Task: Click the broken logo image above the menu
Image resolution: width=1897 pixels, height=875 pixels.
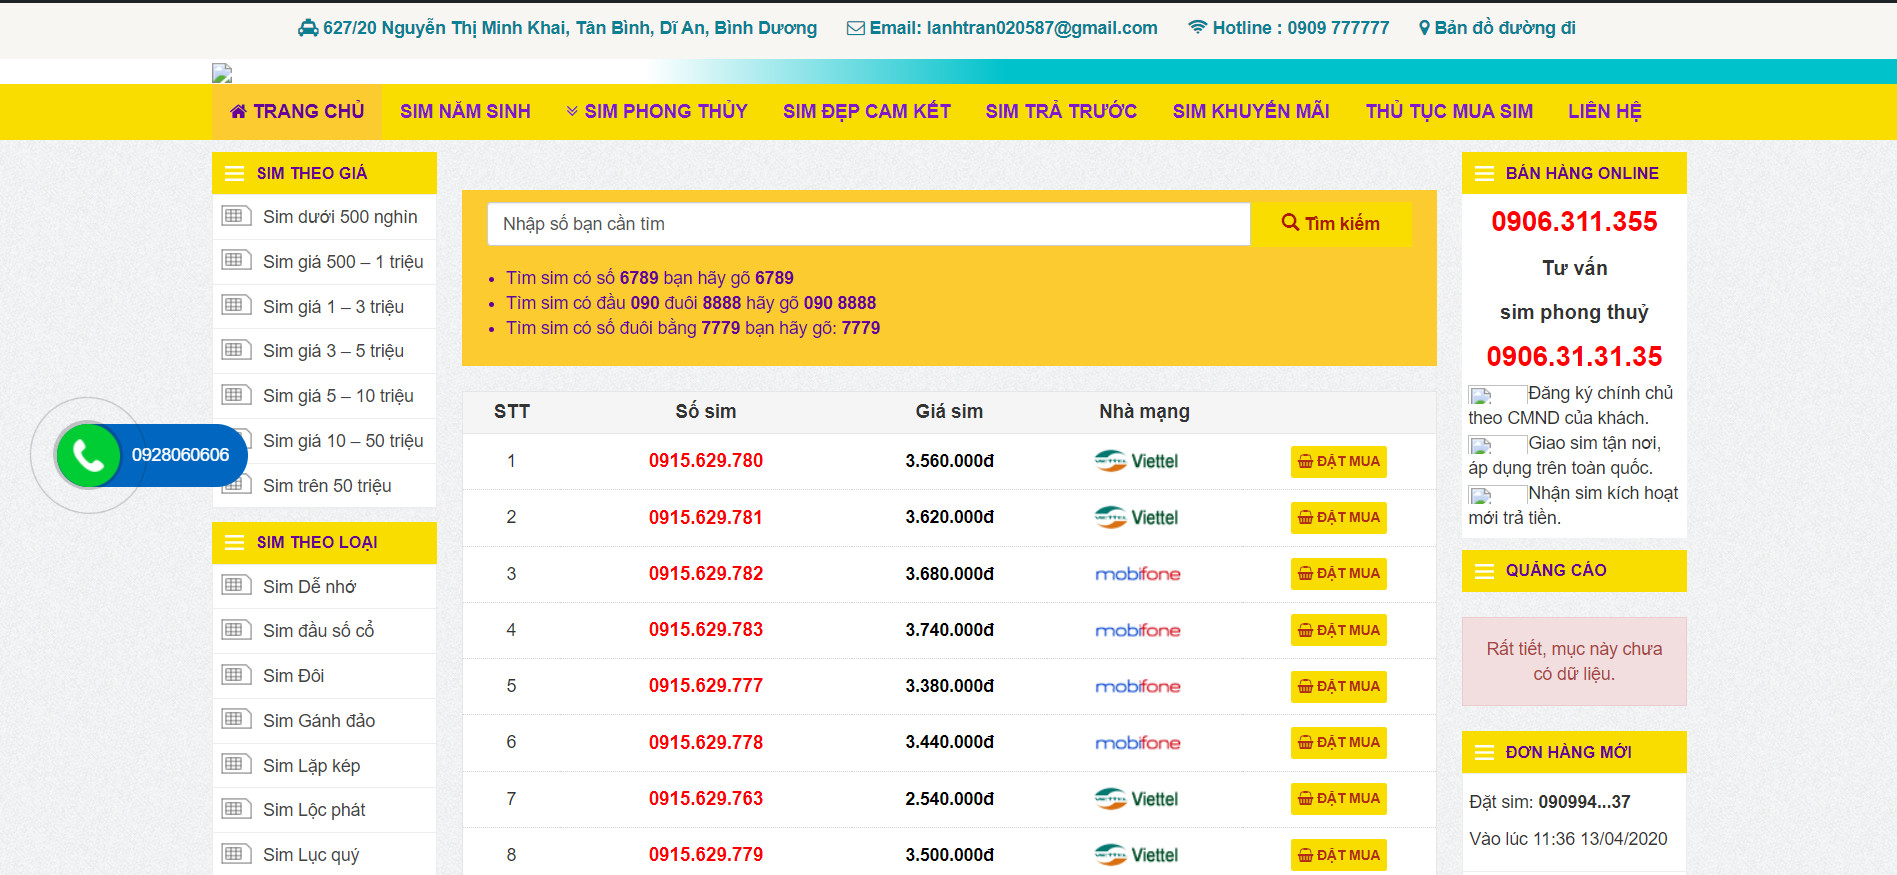Action: click(x=222, y=73)
